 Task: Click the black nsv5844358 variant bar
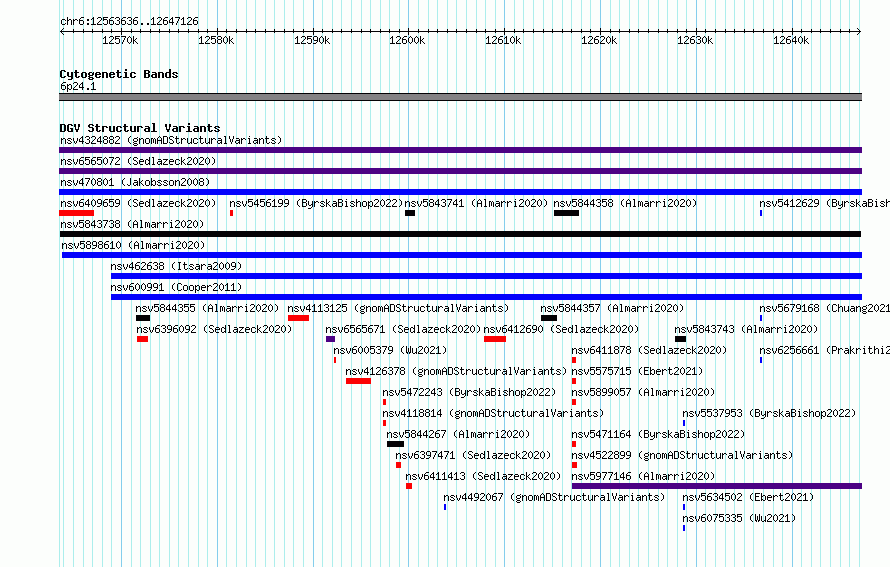tap(566, 213)
